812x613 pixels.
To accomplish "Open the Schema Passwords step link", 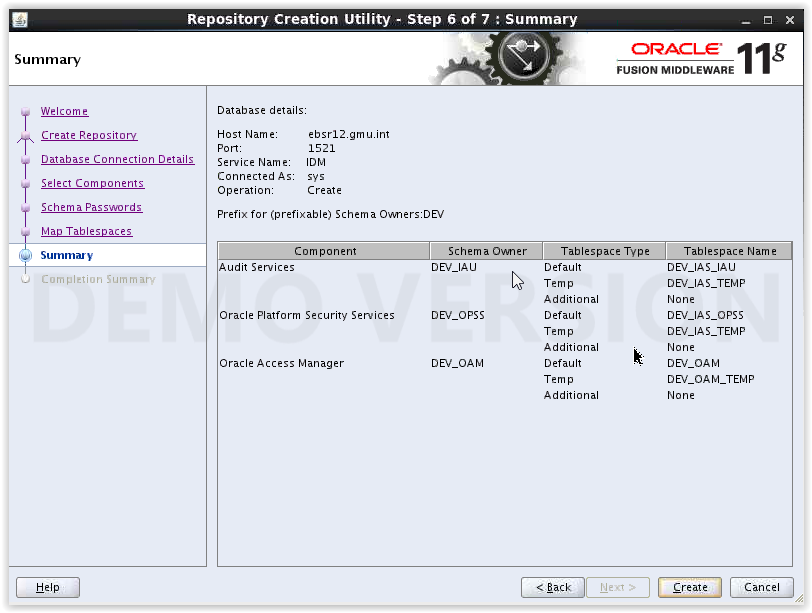I will (x=92, y=207).
